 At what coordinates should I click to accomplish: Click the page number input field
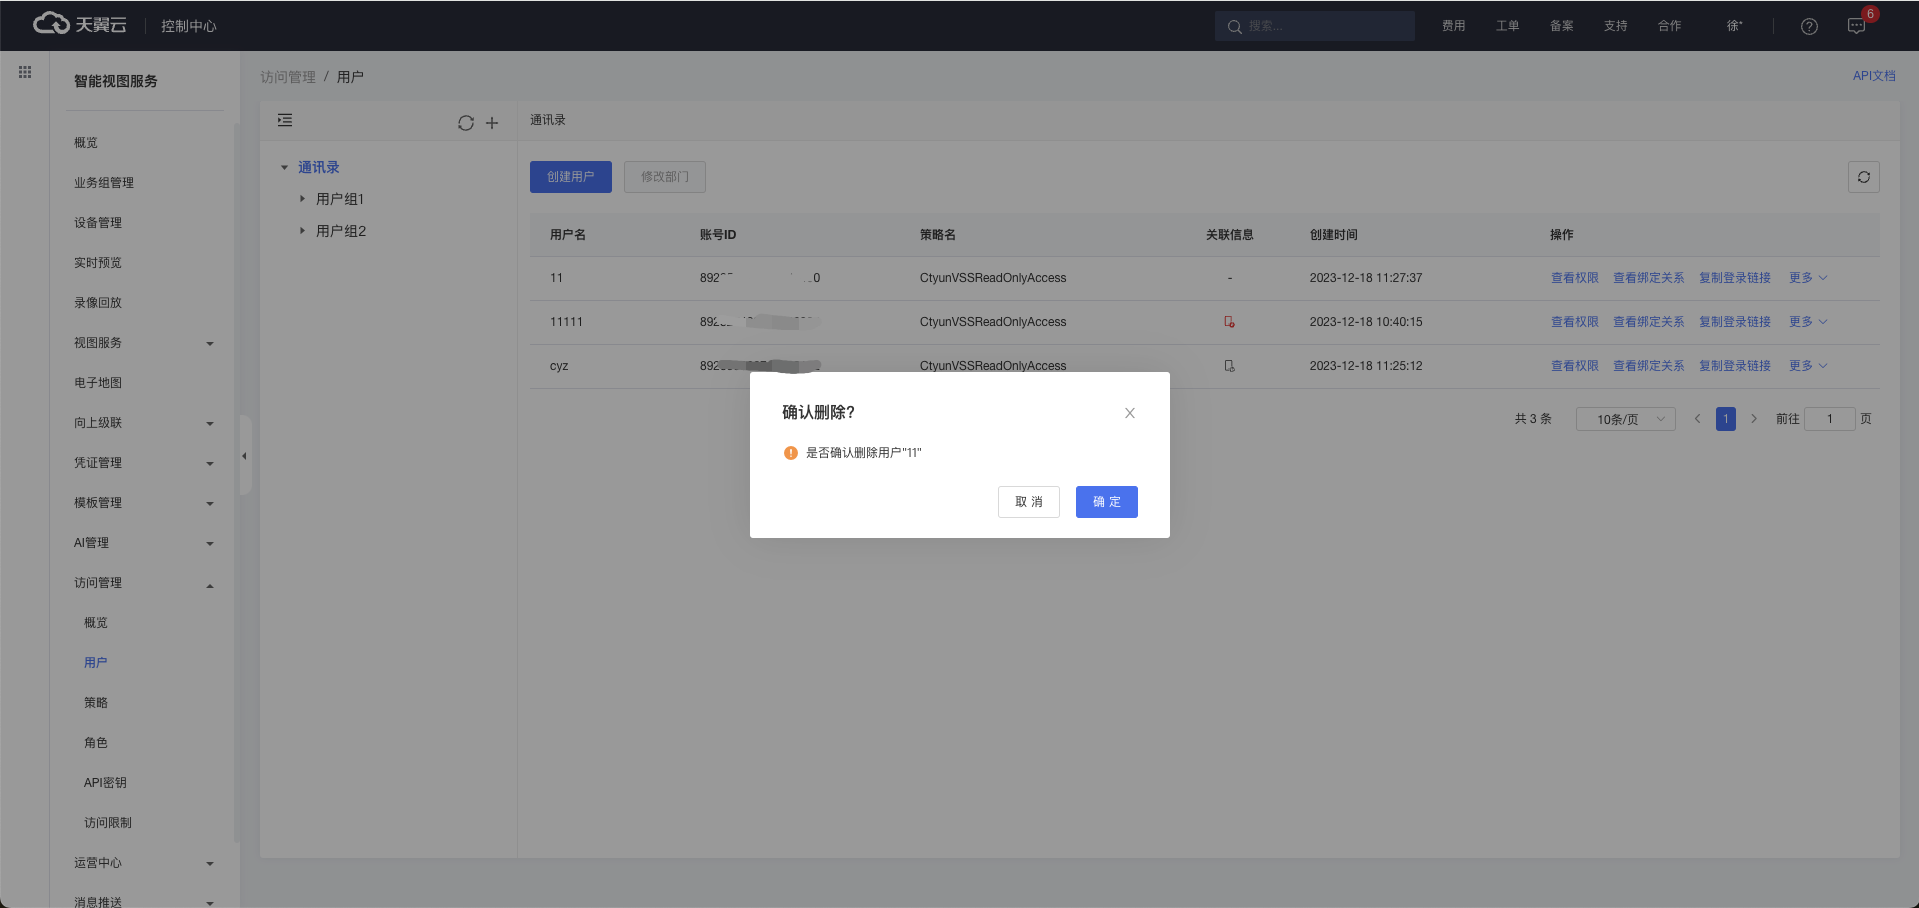point(1829,419)
